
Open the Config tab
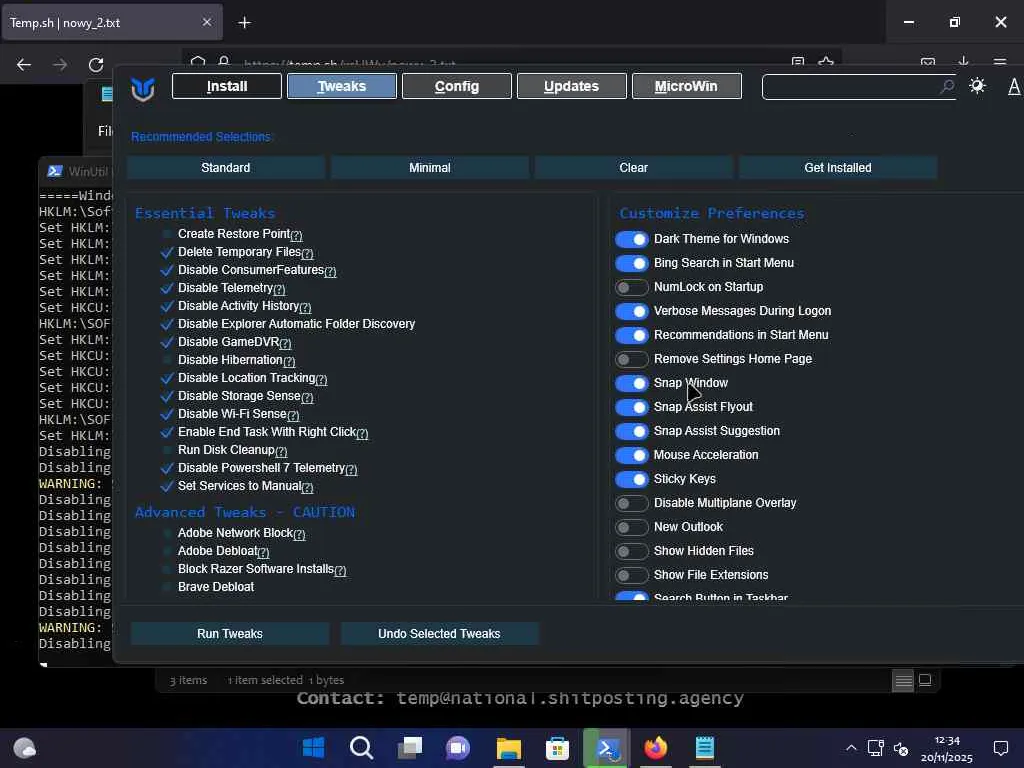pos(456,86)
